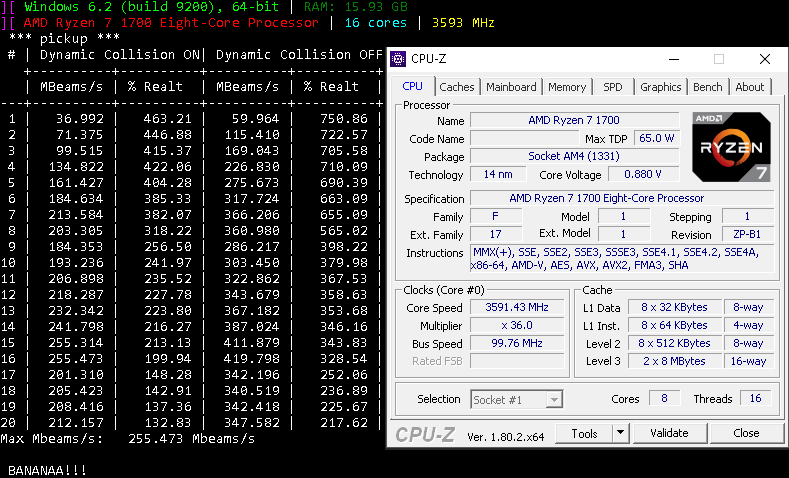This screenshot has height=478, width=789.
Task: Select the CPU tab
Action: tap(413, 86)
